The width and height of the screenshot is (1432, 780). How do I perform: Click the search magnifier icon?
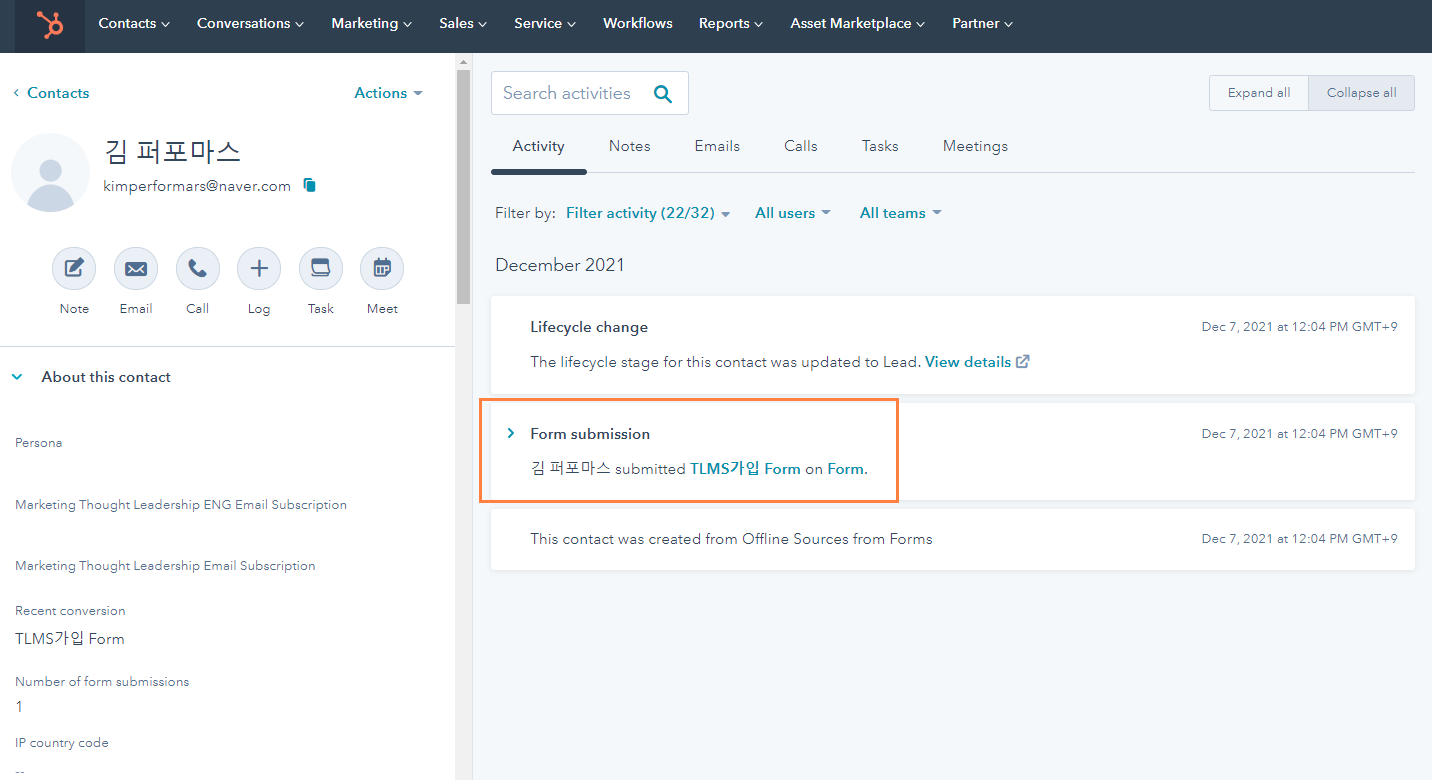(x=662, y=94)
